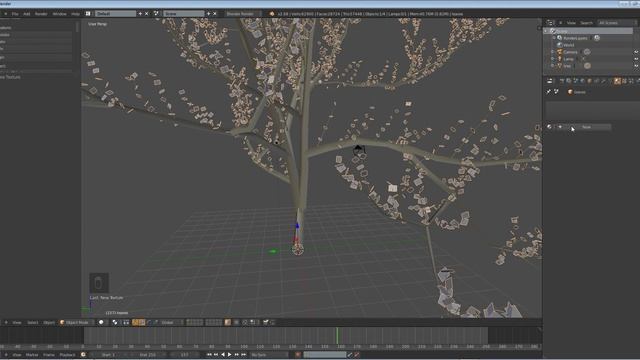Open the Render menu
The width and height of the screenshot is (640, 360).
pyautogui.click(x=41, y=14)
